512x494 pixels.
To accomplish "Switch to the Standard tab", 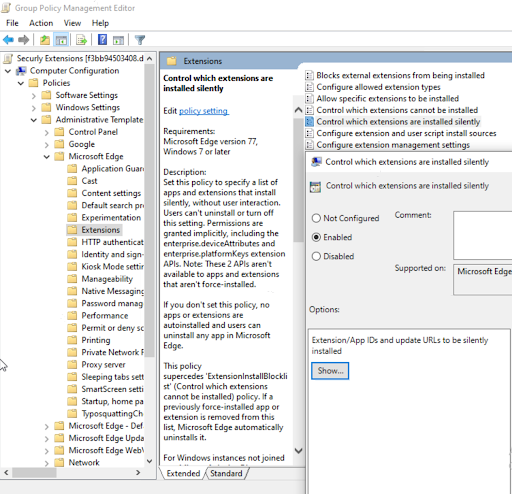I will [x=226, y=473].
